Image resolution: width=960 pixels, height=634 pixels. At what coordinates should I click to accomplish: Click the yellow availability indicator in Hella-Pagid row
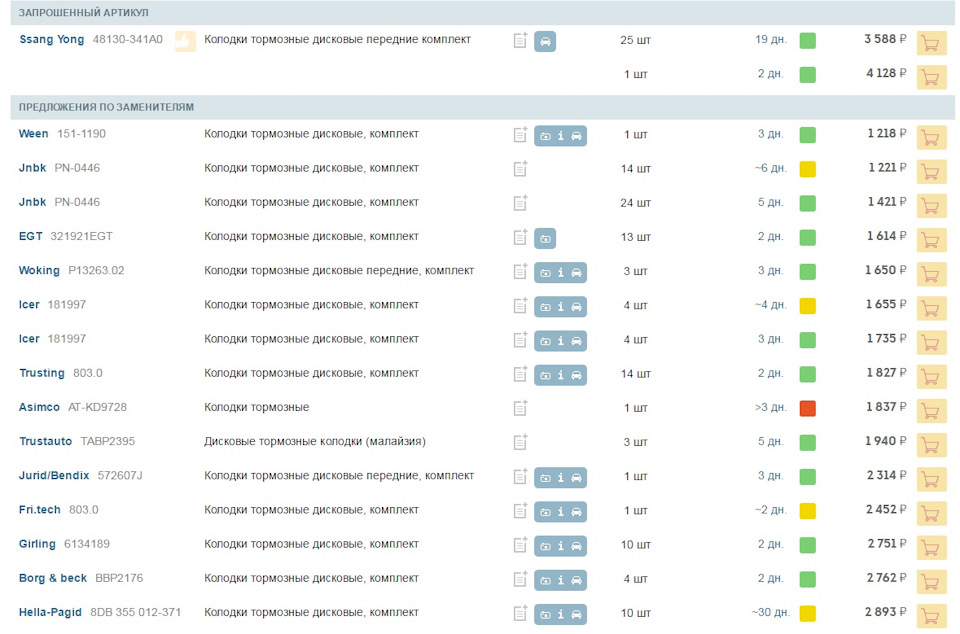(808, 613)
